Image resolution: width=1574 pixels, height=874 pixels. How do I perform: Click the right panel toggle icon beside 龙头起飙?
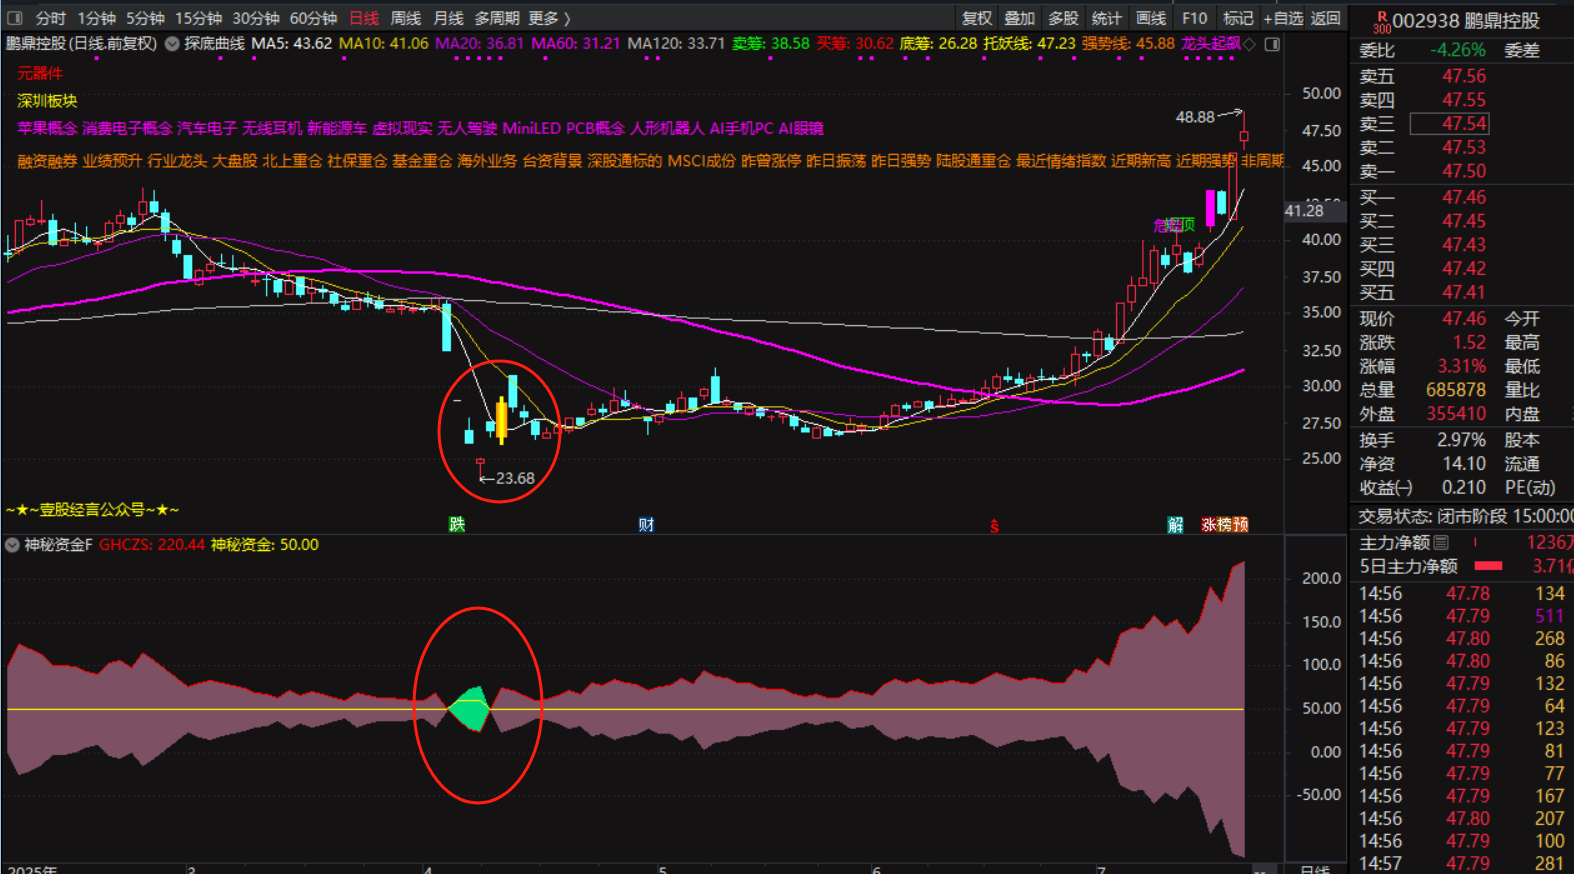tap(1272, 44)
